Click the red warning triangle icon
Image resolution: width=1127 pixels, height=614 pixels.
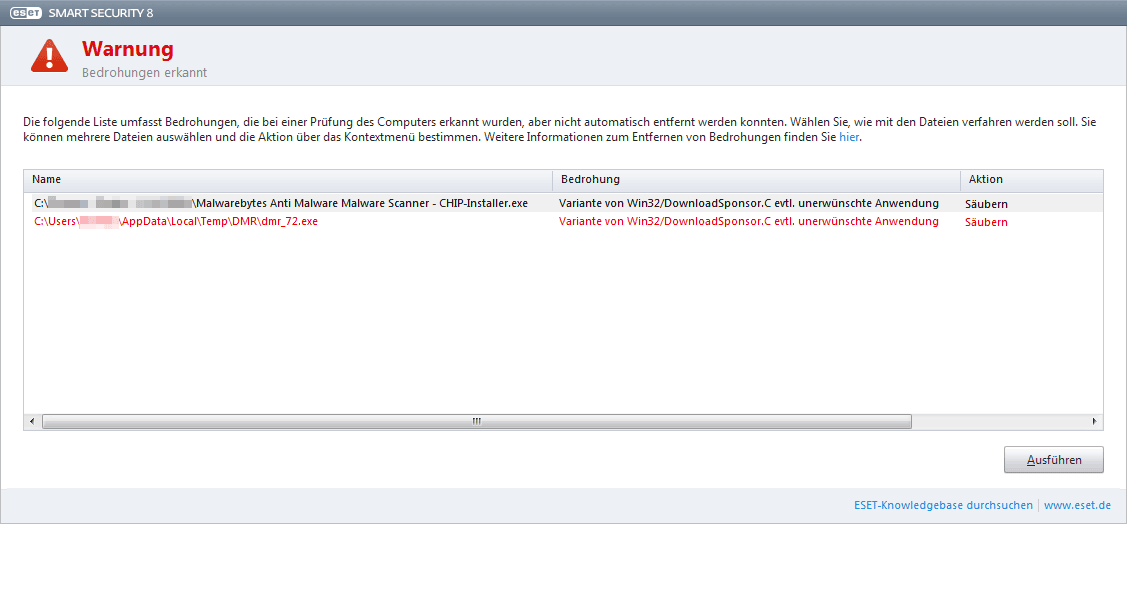coord(49,57)
